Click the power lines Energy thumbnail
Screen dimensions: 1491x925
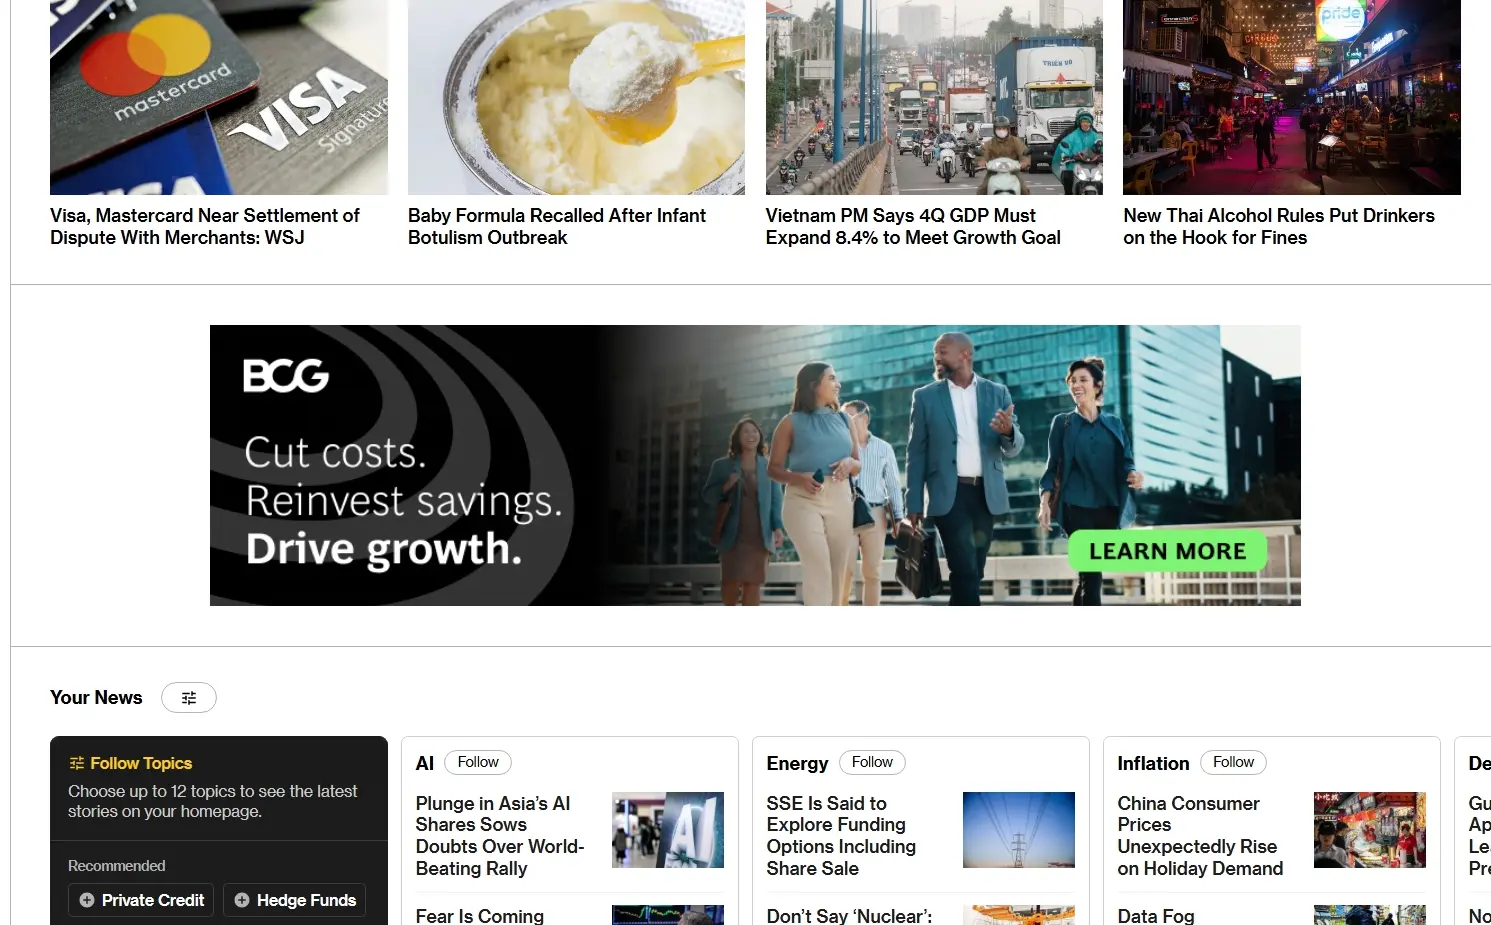point(1018,830)
